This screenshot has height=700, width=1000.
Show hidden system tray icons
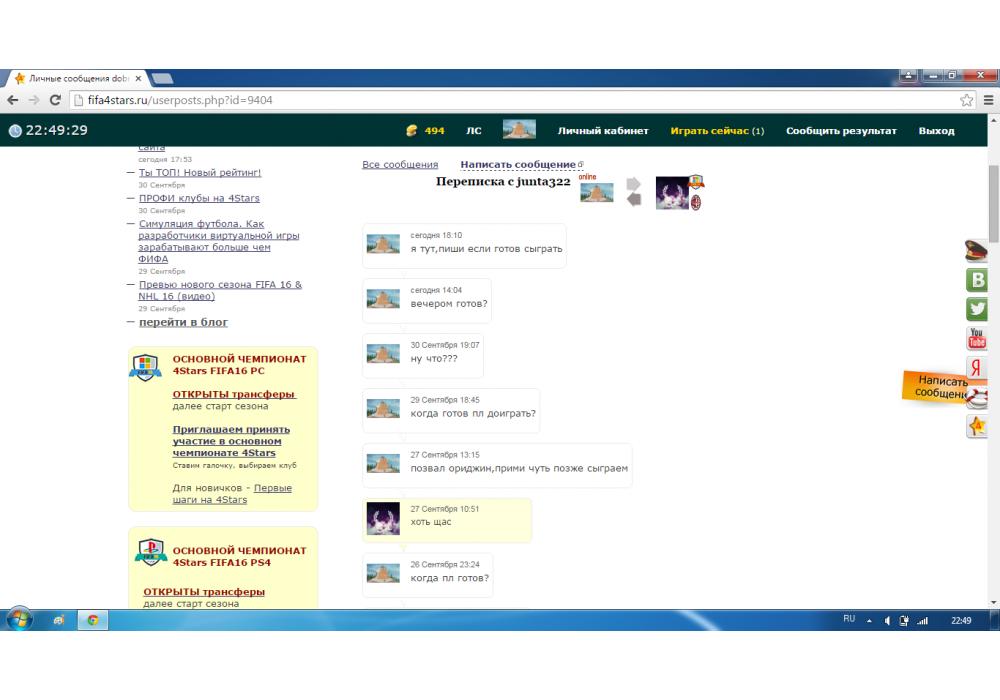point(868,620)
